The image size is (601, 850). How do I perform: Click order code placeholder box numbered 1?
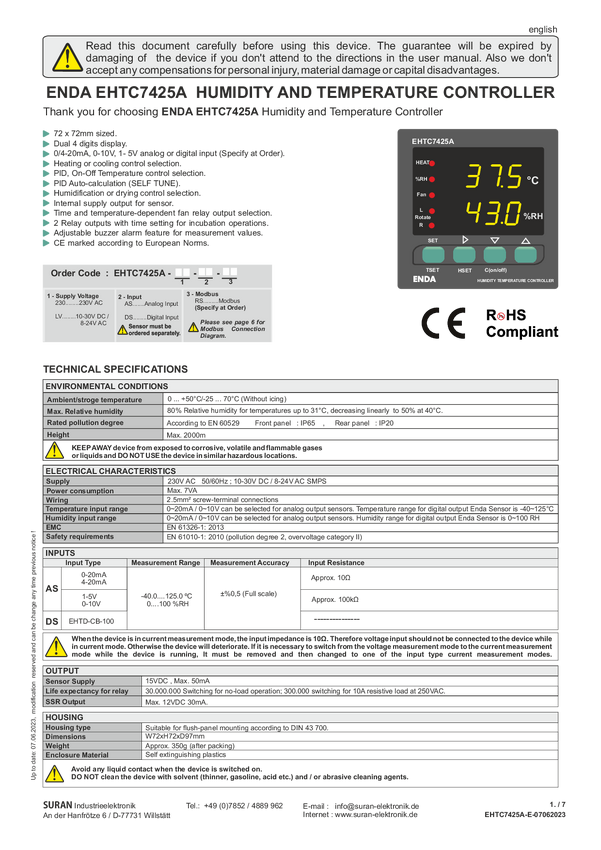pos(182,273)
